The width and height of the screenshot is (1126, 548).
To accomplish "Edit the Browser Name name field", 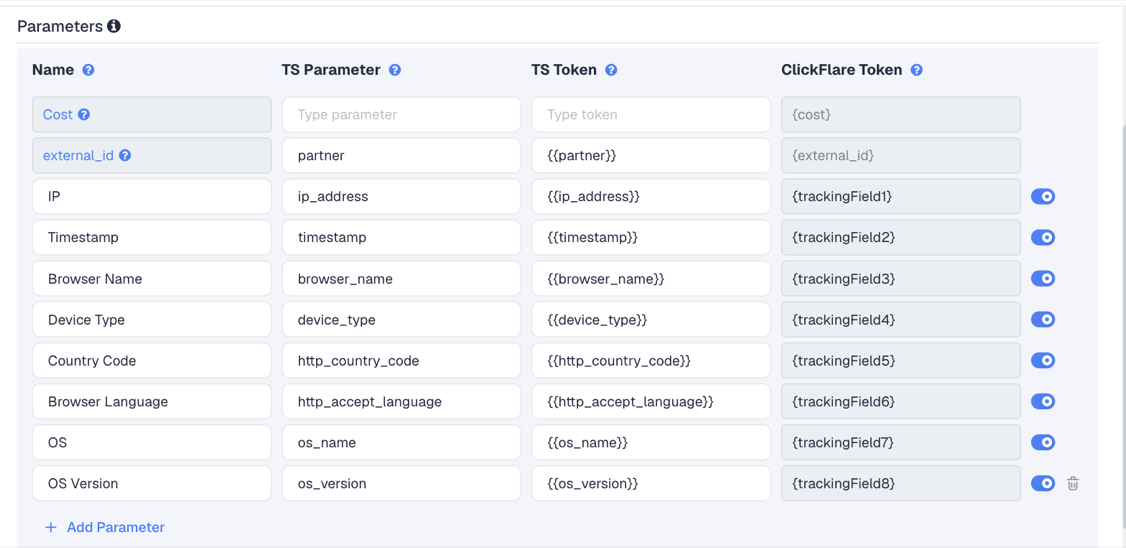I will click(x=152, y=278).
